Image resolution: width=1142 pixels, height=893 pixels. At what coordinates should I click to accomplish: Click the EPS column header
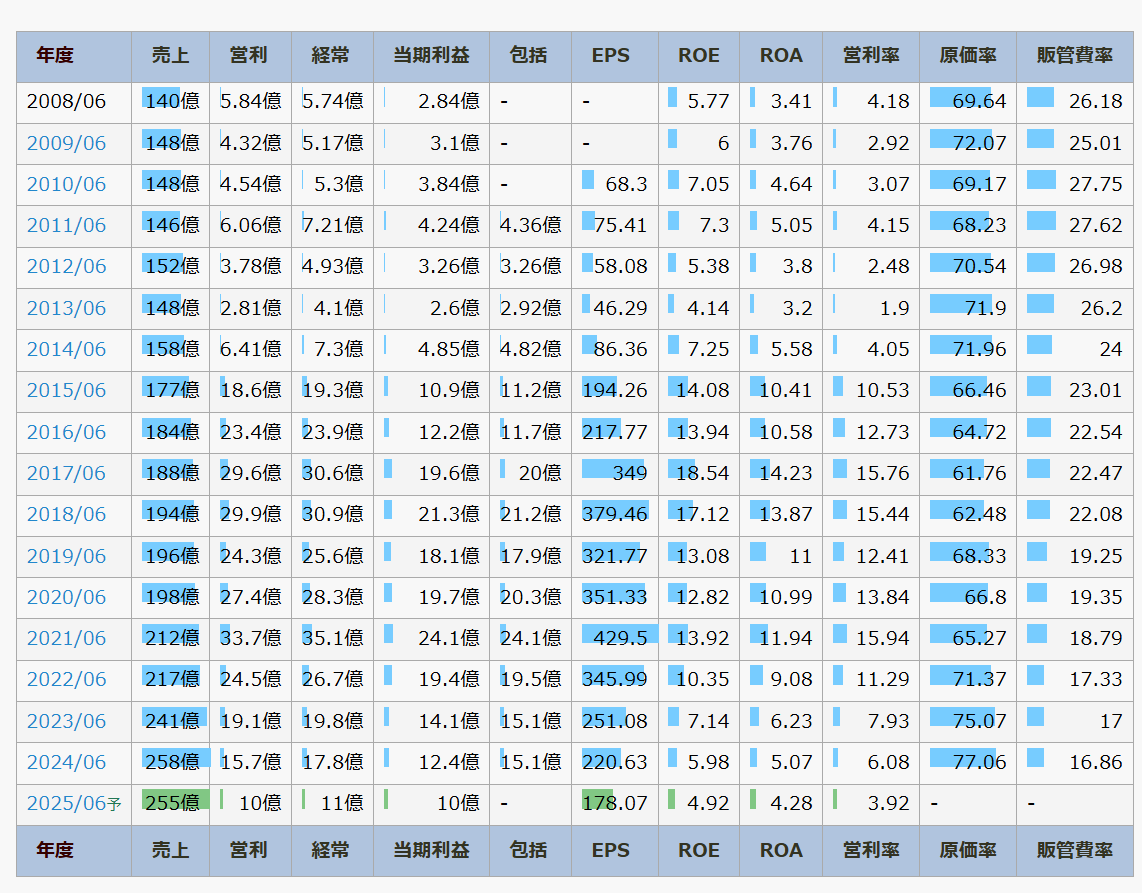pos(612,56)
